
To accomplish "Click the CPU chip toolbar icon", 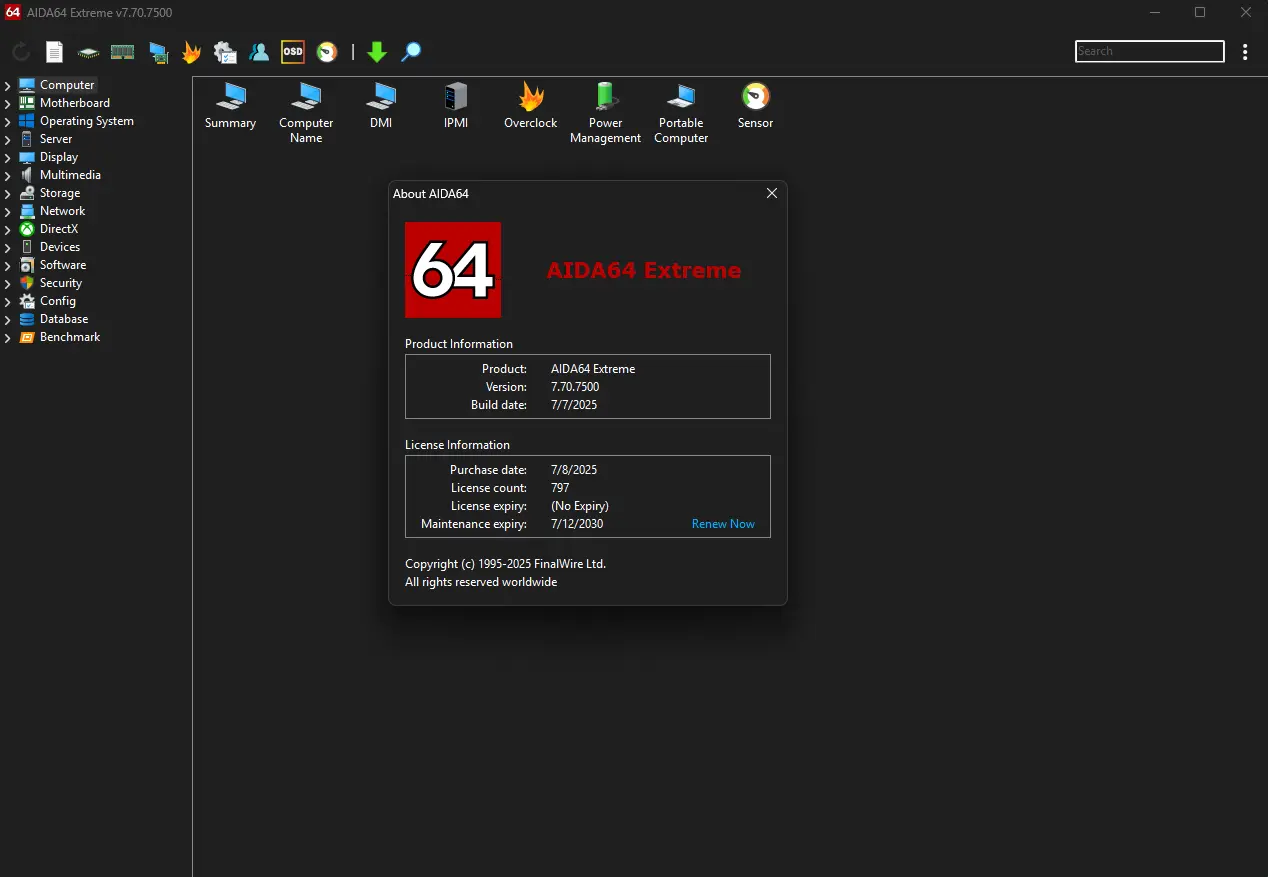I will 89,52.
